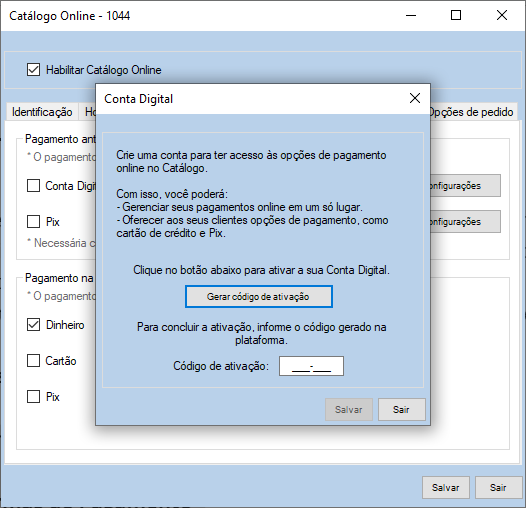Minimize the Catálogo Online window
Screen dimensions: 526x508
click(411, 15)
